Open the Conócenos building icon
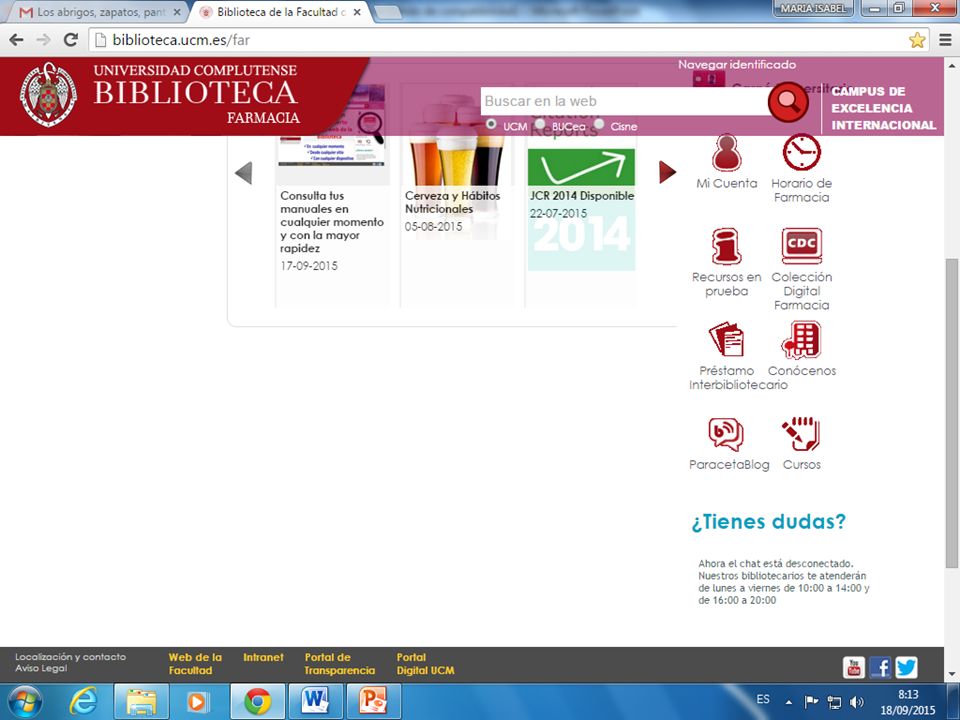This screenshot has width=960, height=720. 801,340
